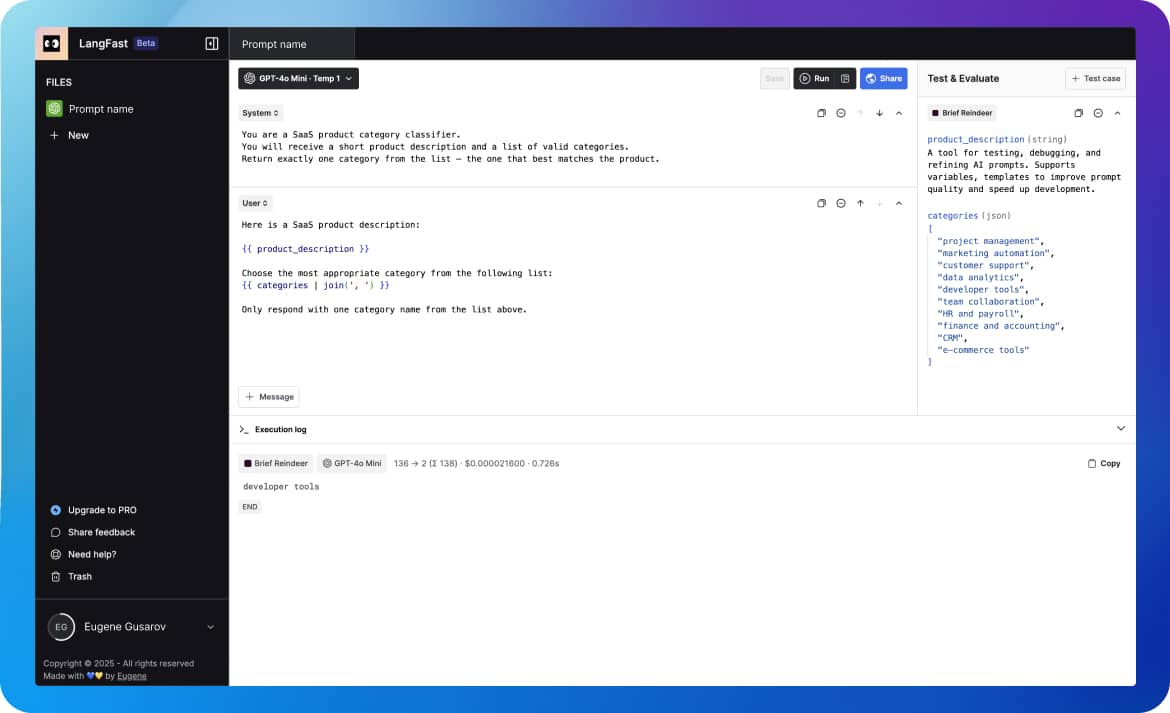
Task: Create a new test case via Test case button
Action: 1095,78
